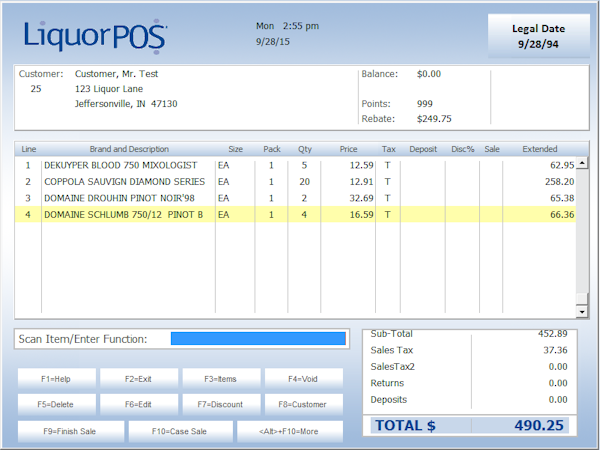Click the Disc% column header
This screenshot has height=450, width=600.
(463, 149)
